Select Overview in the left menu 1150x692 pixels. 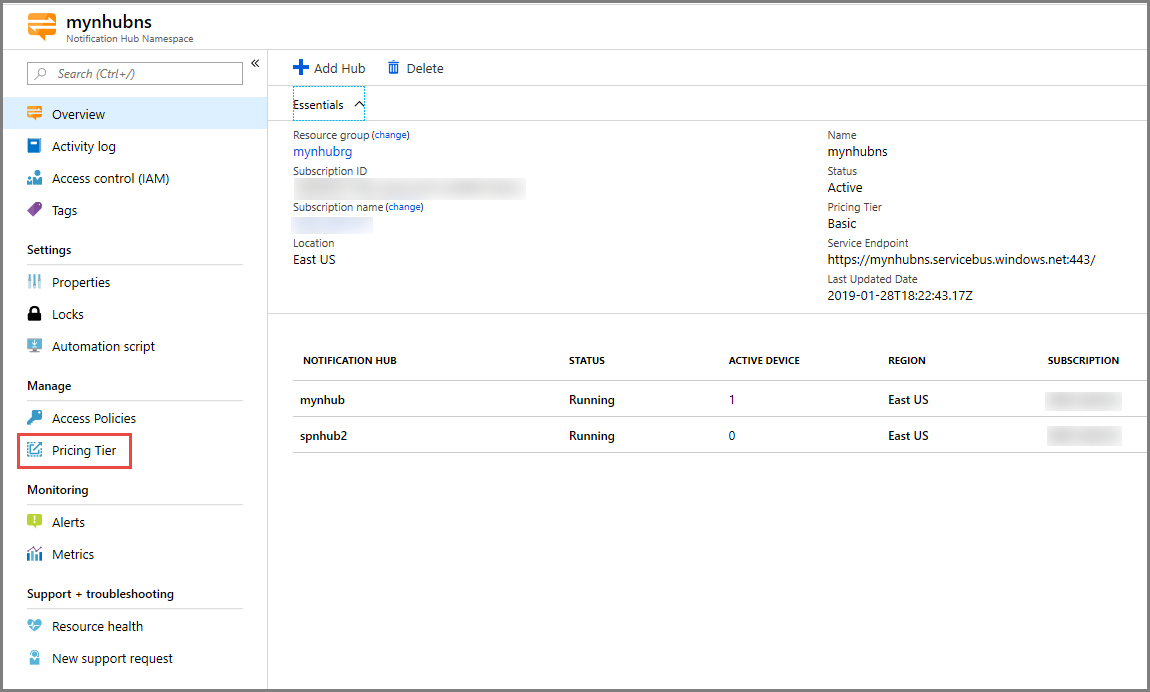click(78, 114)
